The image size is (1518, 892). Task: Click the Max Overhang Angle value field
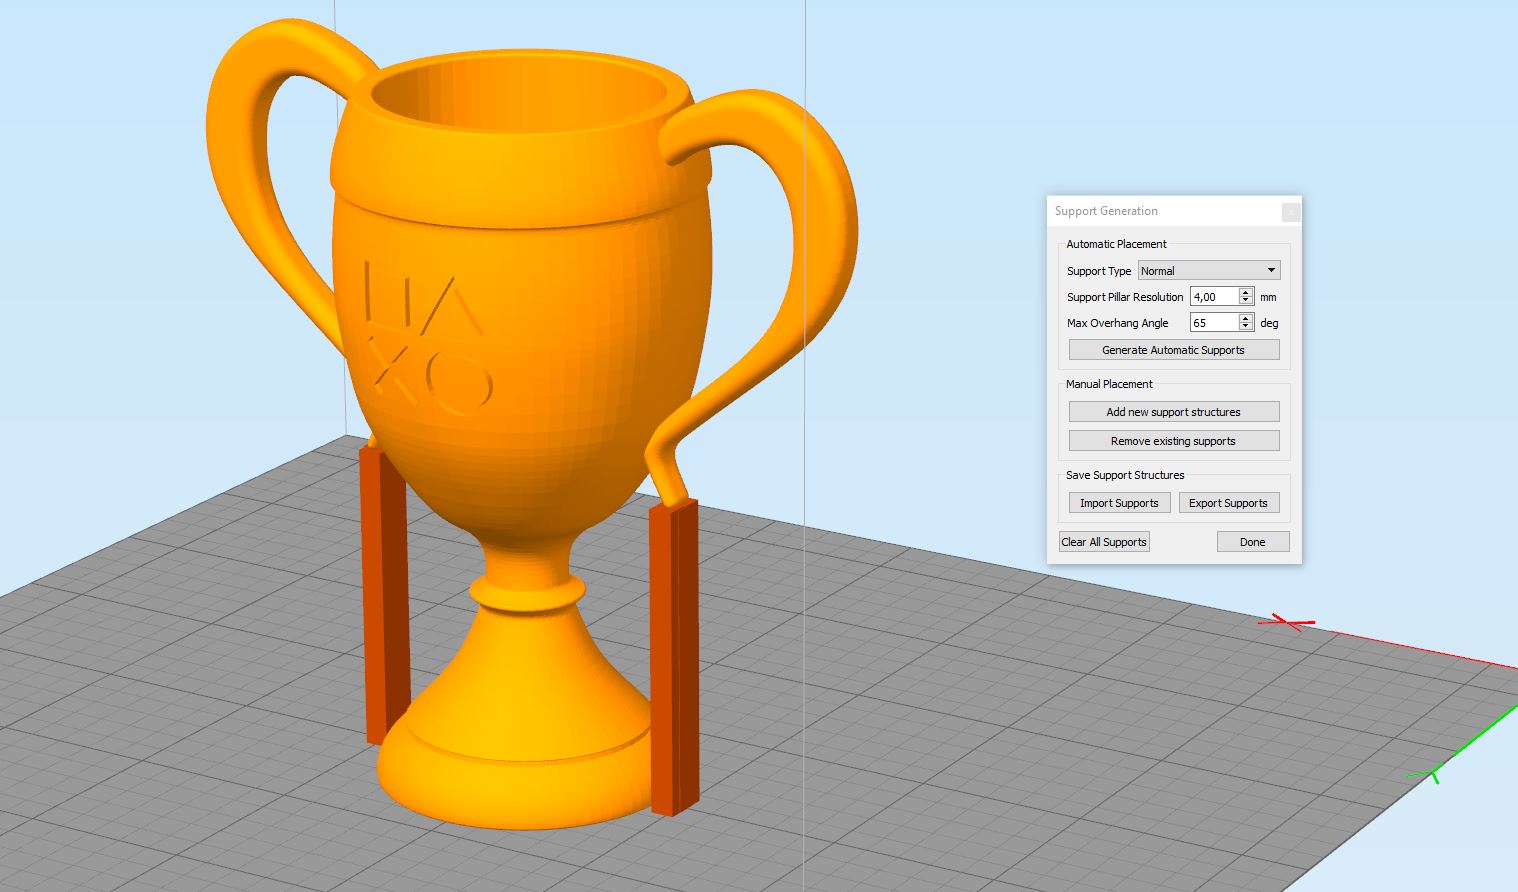[1214, 322]
